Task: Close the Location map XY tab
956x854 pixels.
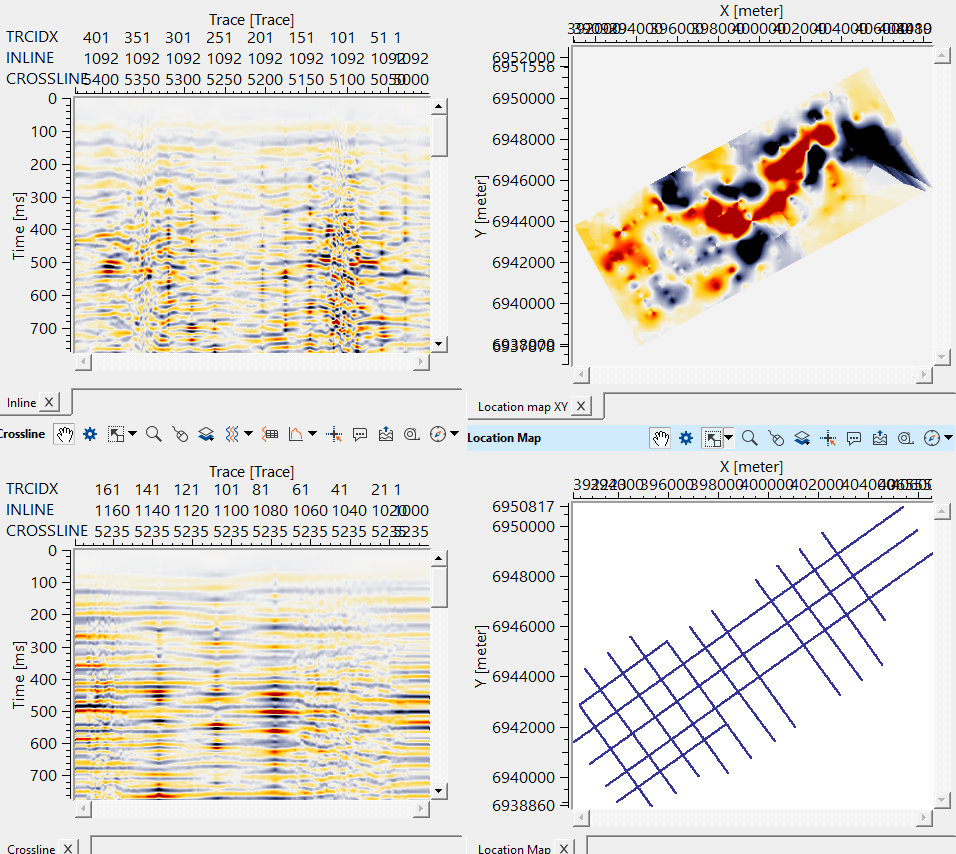Action: point(582,407)
